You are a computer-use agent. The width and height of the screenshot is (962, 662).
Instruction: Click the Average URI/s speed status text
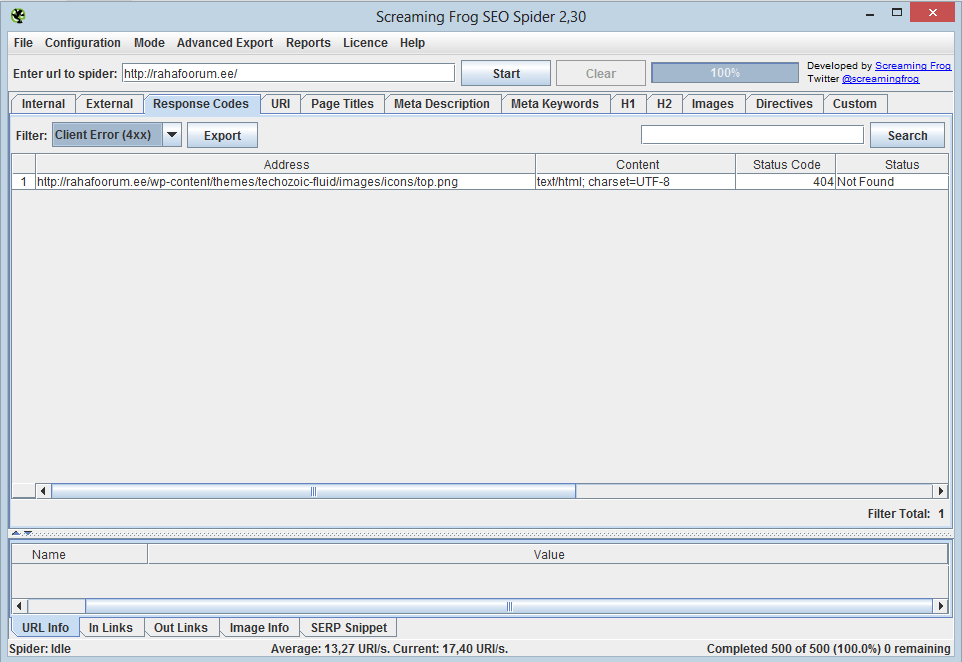pyautogui.click(x=389, y=649)
